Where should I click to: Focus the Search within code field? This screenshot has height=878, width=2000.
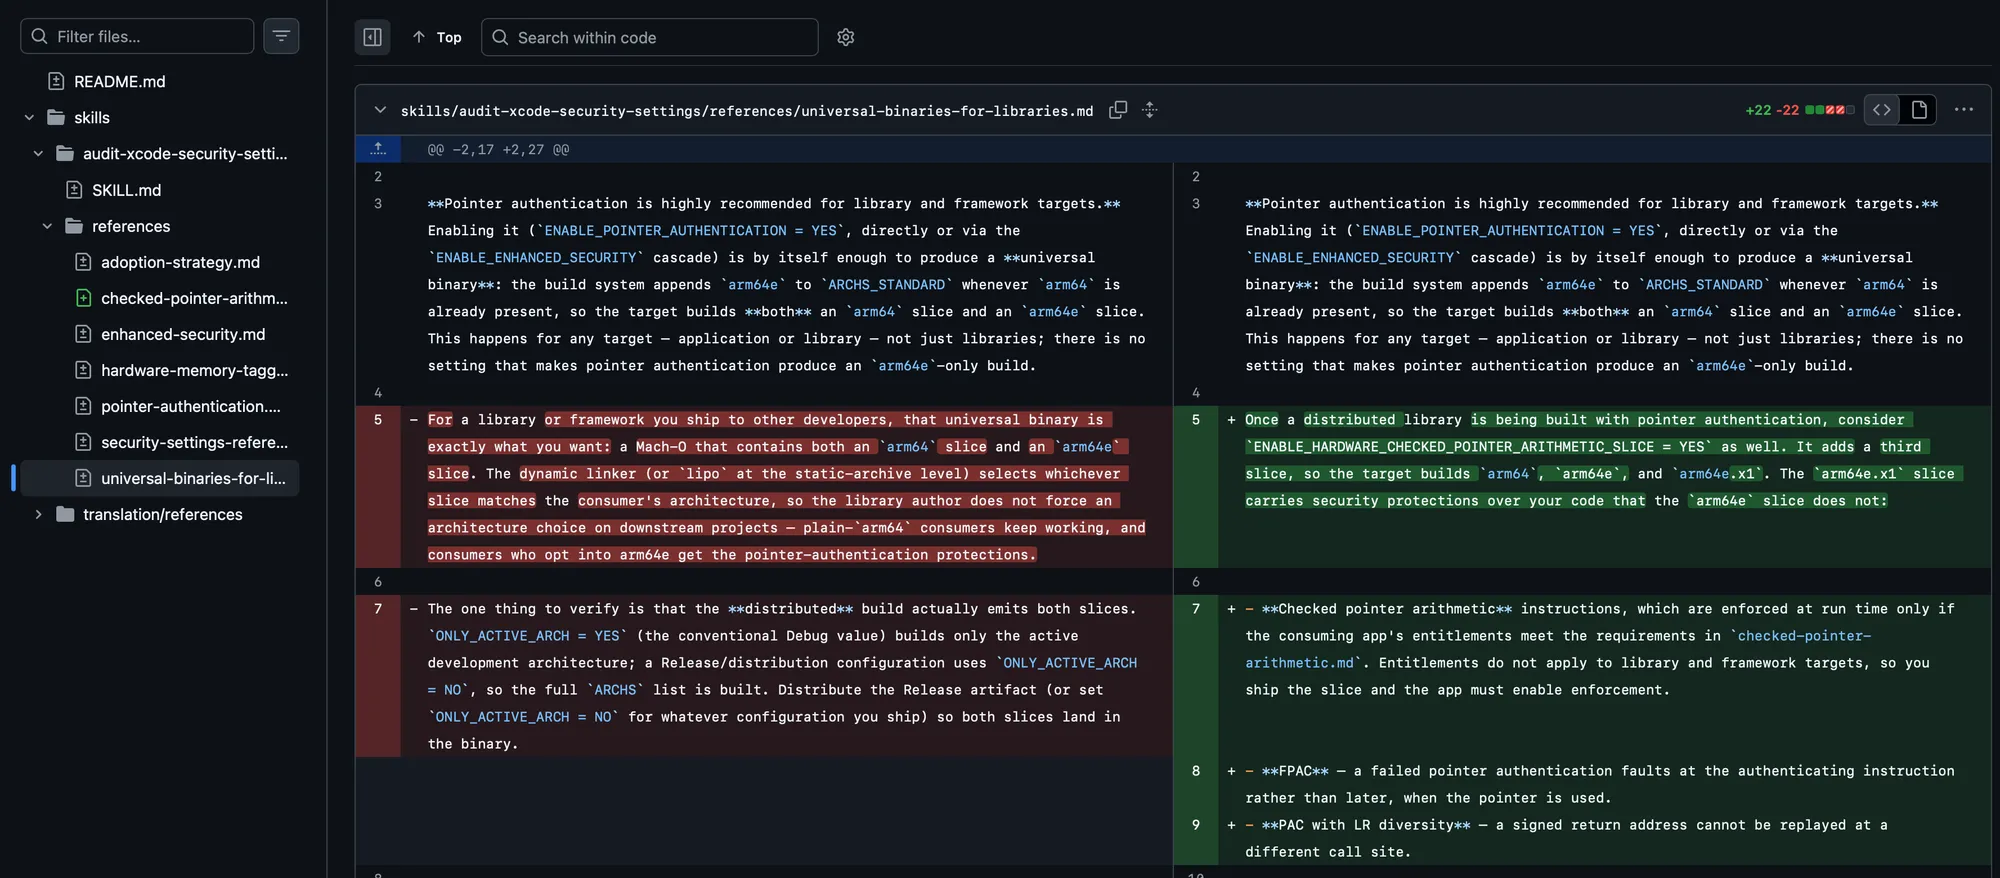point(650,37)
